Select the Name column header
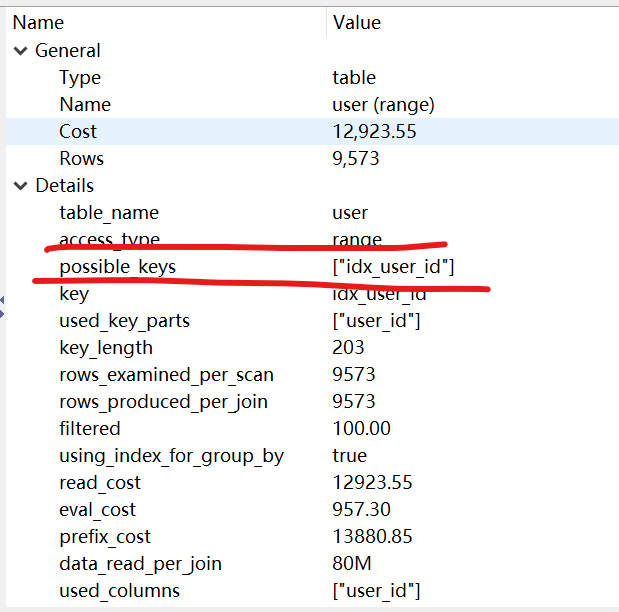 click(x=38, y=23)
